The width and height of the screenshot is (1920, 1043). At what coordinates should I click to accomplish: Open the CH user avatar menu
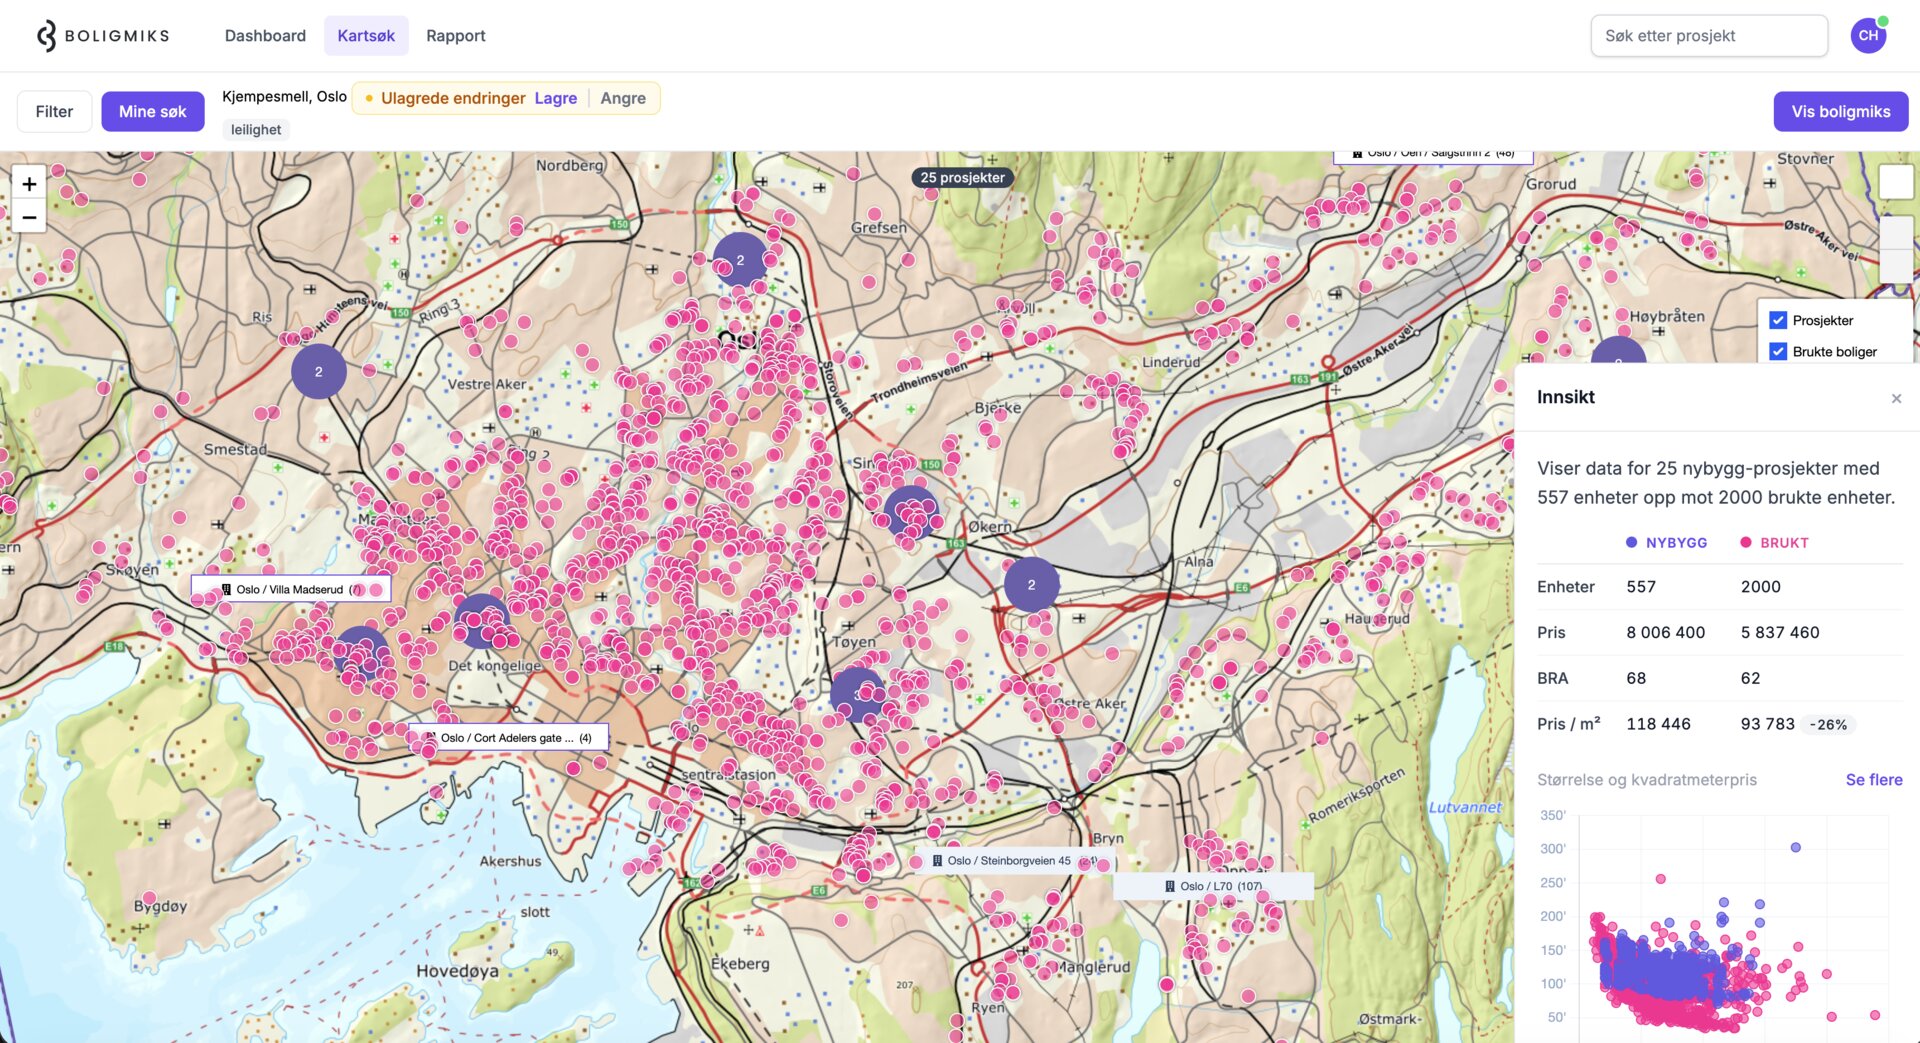(1867, 36)
